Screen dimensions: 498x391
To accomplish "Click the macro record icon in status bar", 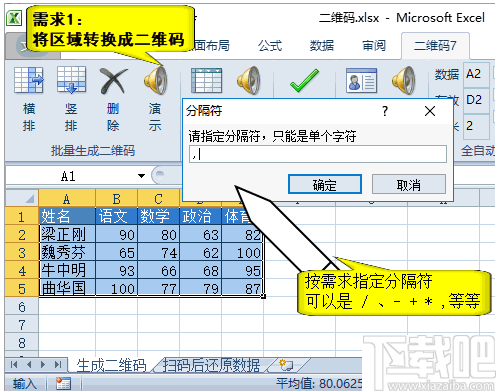I will pyautogui.click(x=63, y=383).
